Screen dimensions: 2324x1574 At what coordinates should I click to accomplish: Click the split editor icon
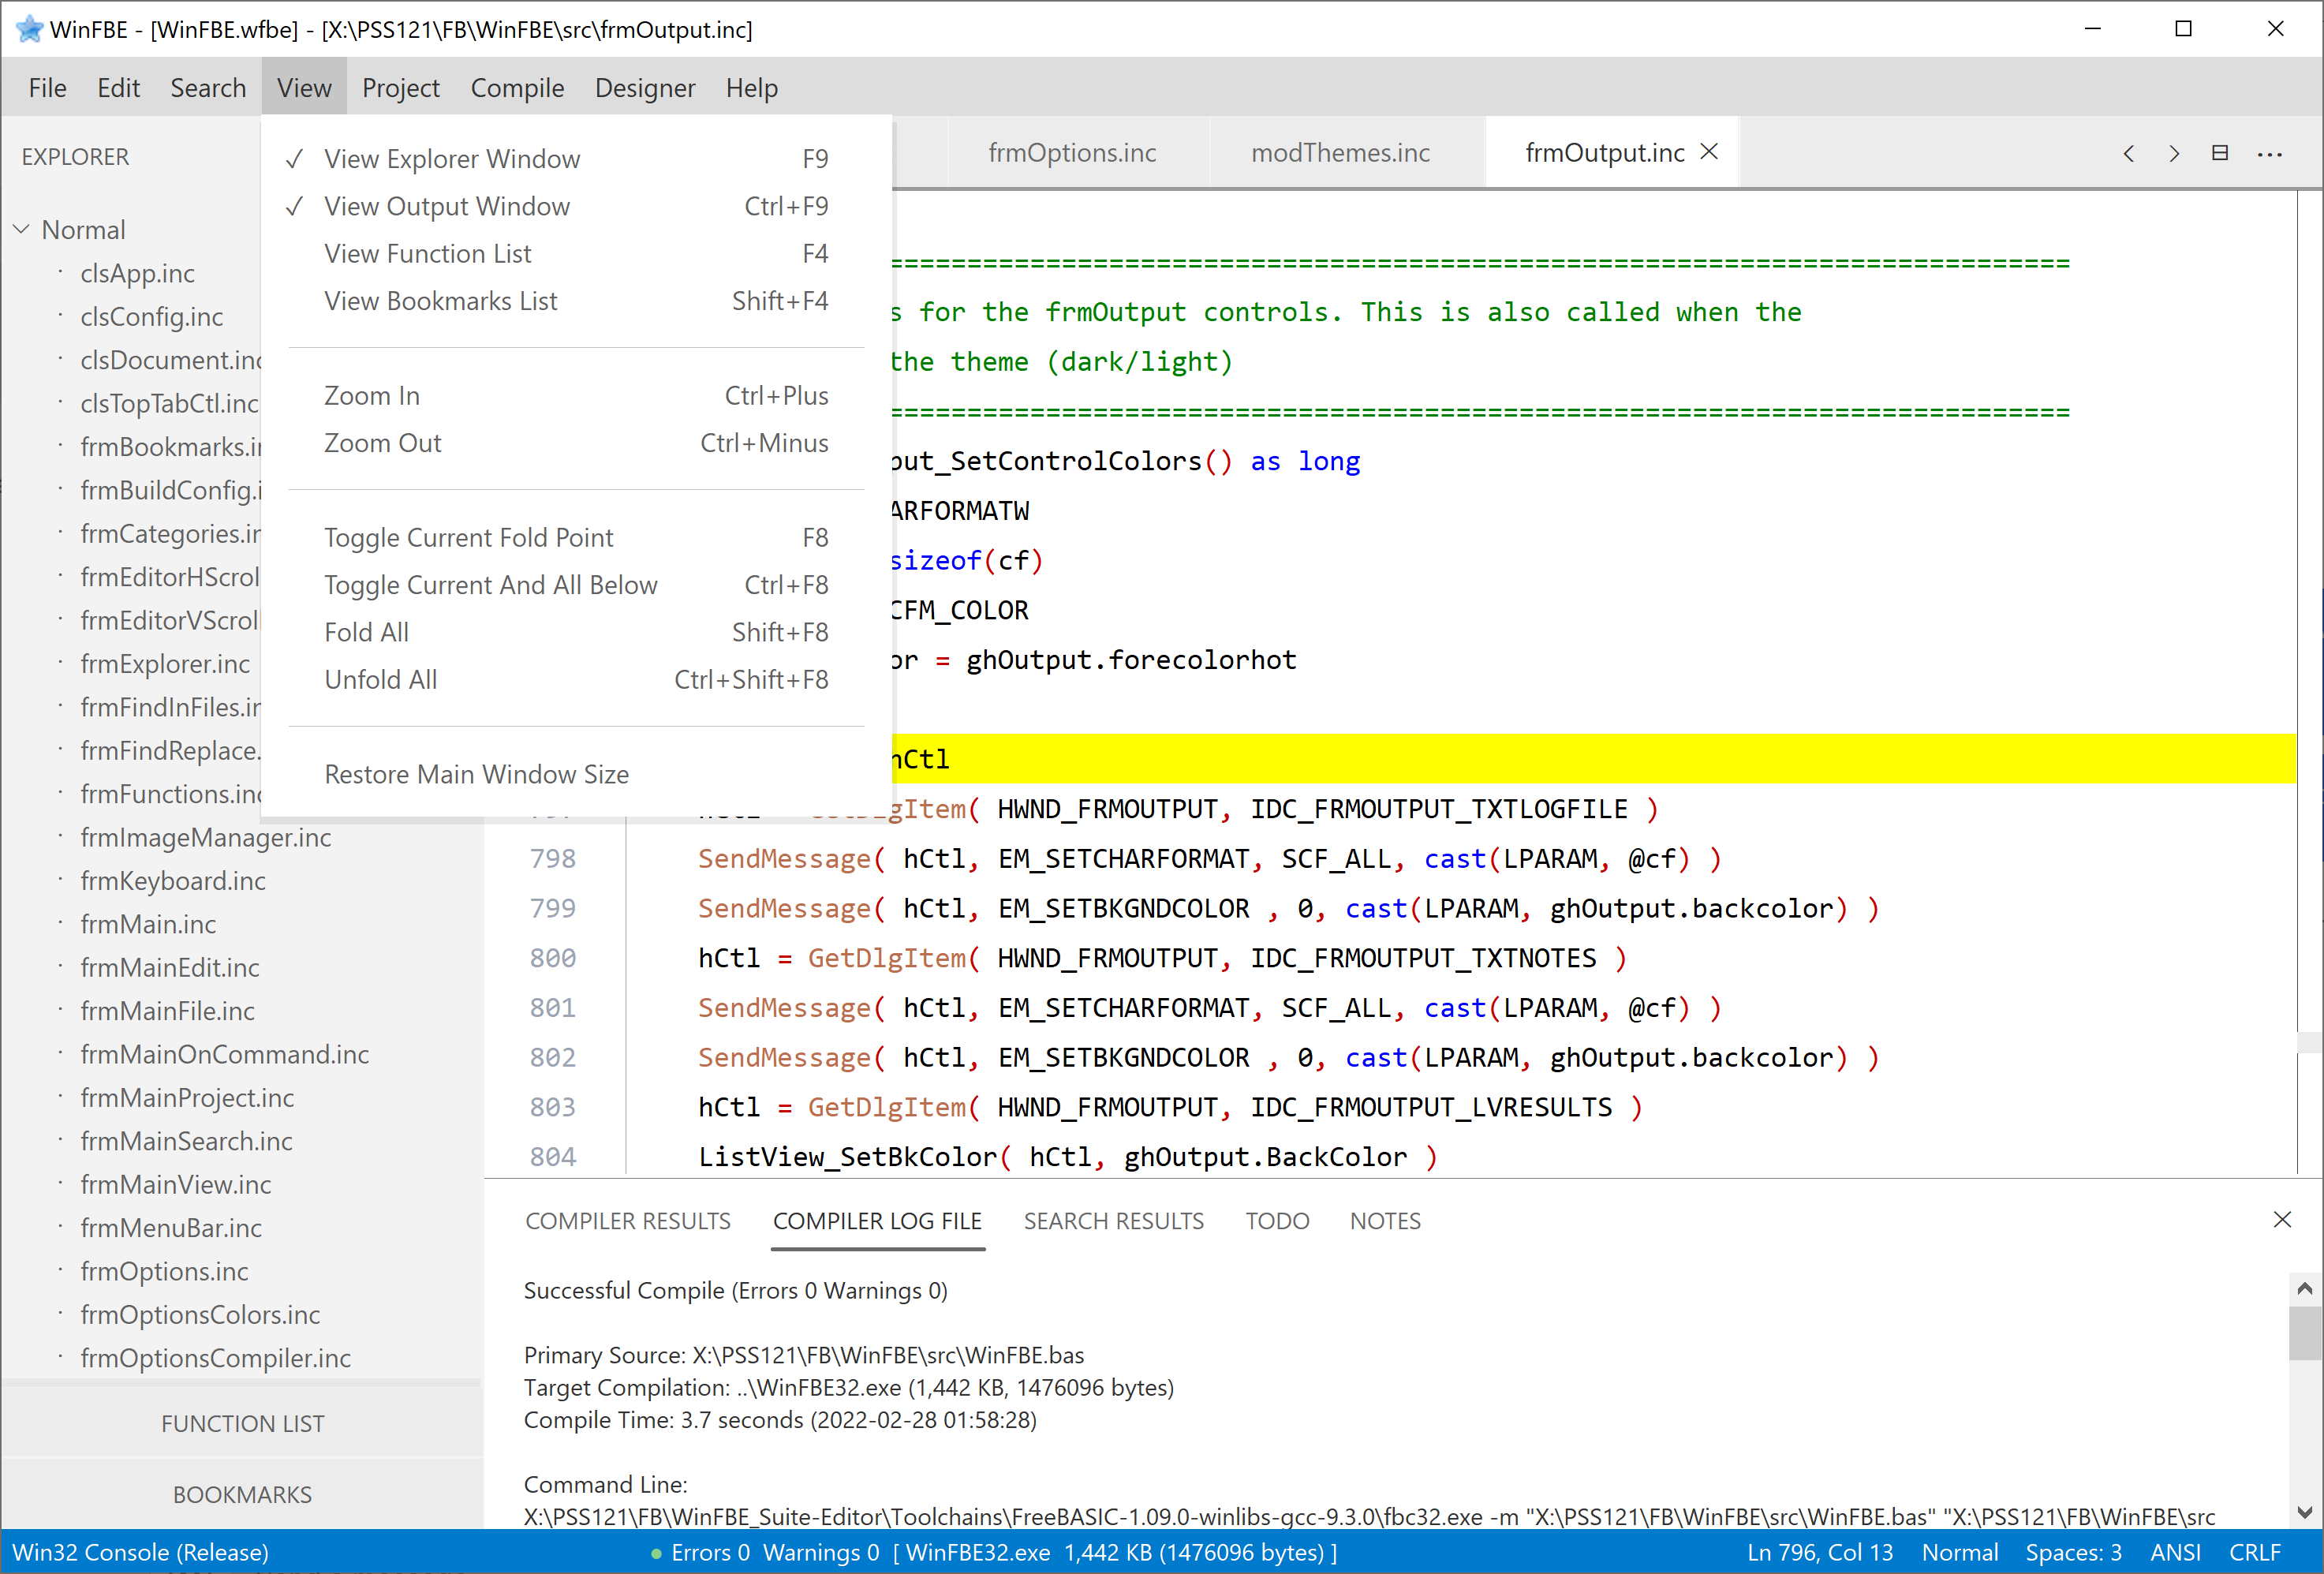[2219, 153]
